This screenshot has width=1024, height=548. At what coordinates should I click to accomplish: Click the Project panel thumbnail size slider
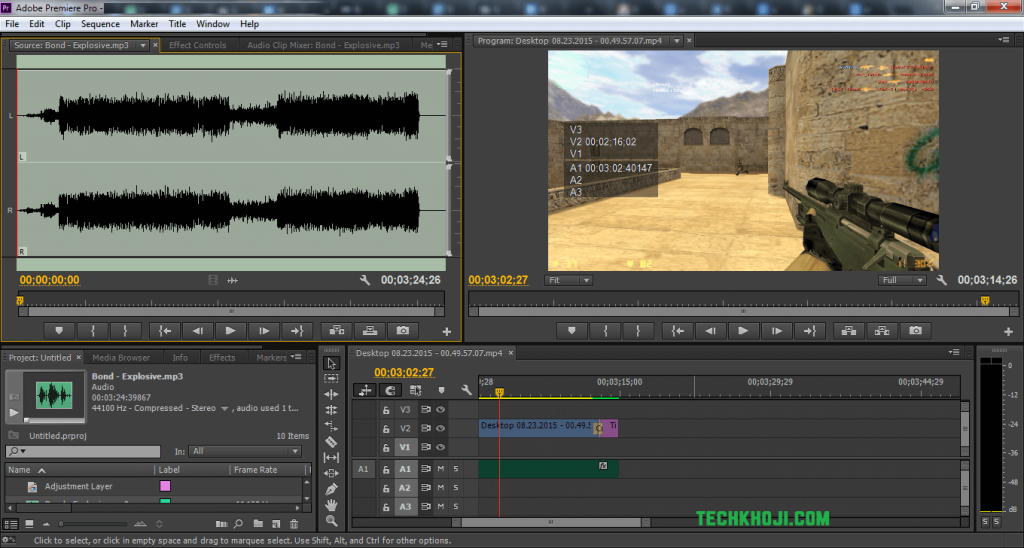coord(93,524)
